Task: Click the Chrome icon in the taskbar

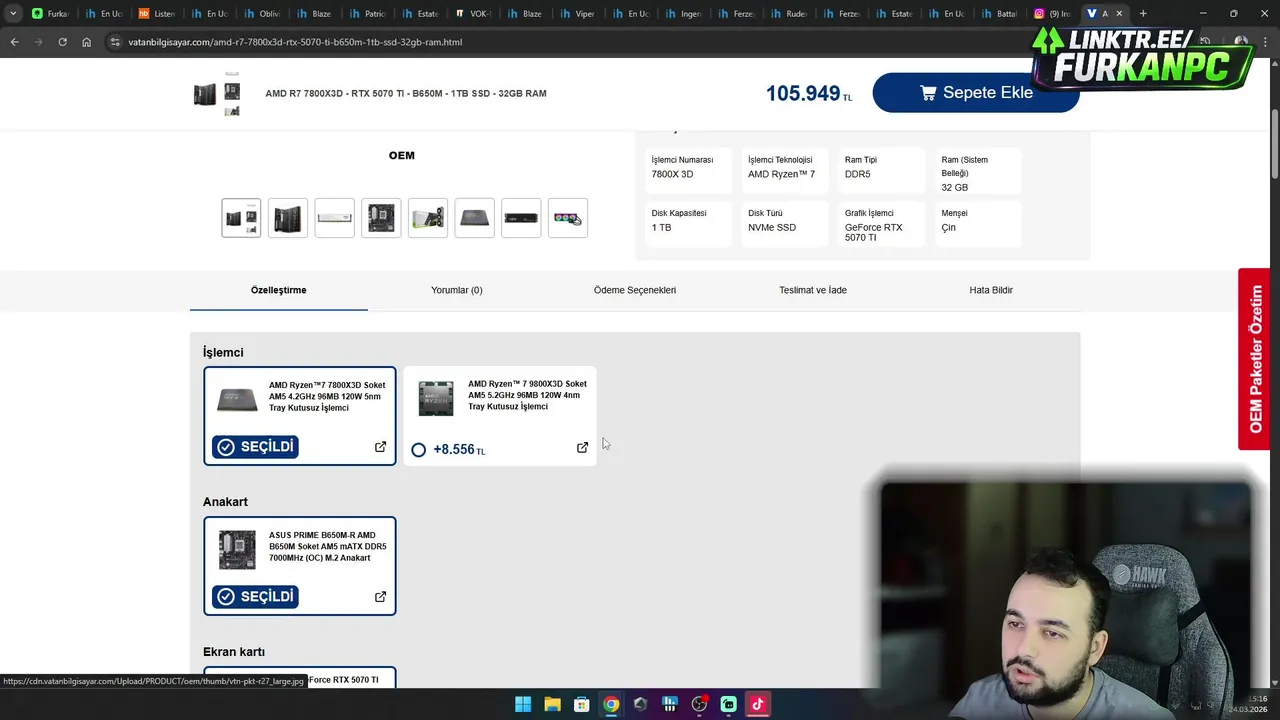Action: [611, 704]
